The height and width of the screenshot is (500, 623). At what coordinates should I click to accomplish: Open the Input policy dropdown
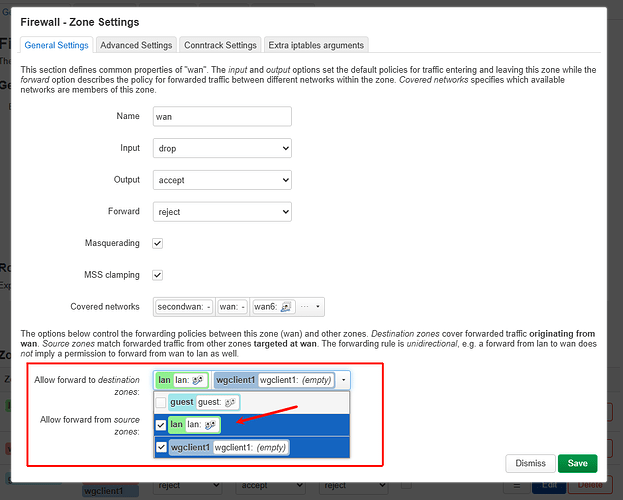tap(222, 148)
